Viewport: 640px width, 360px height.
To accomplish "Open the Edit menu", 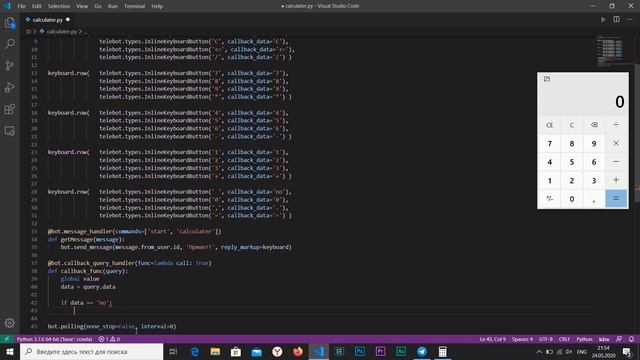I will coord(37,6).
